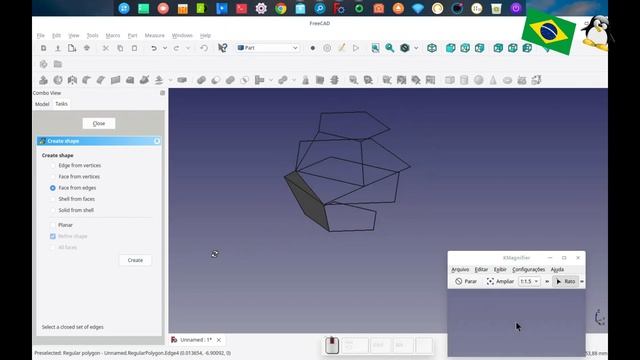
Task: Open KMagnifier zoom ratio dropdown
Action: (x=529, y=281)
